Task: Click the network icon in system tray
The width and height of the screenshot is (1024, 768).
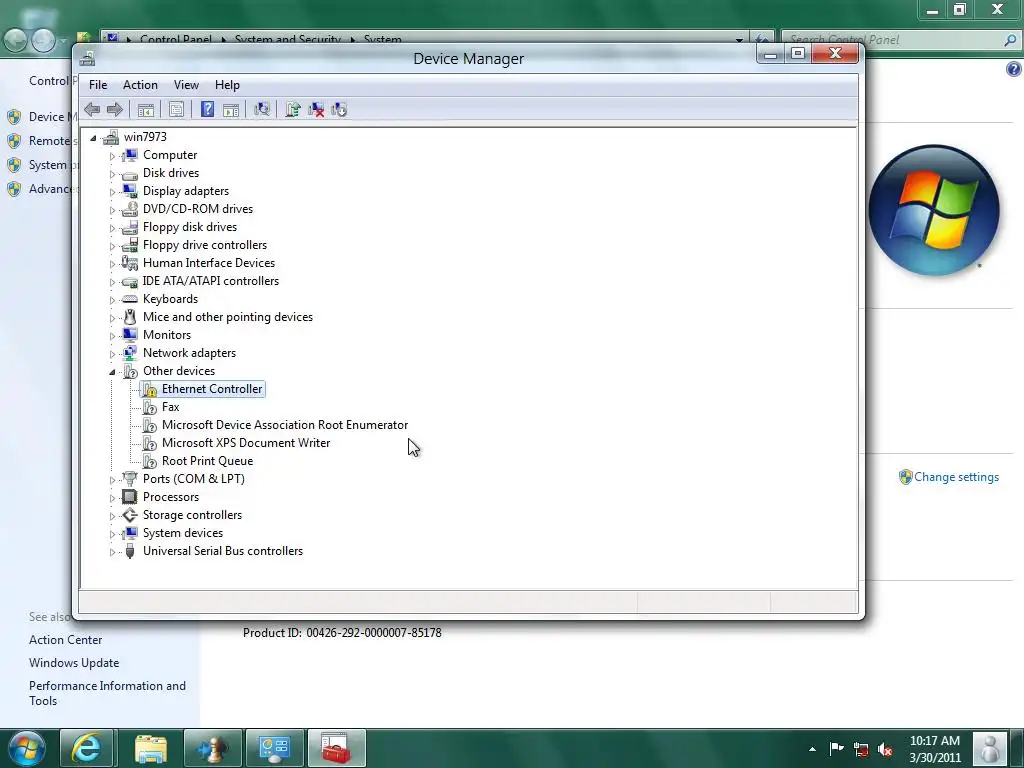Action: pyautogui.click(x=861, y=750)
